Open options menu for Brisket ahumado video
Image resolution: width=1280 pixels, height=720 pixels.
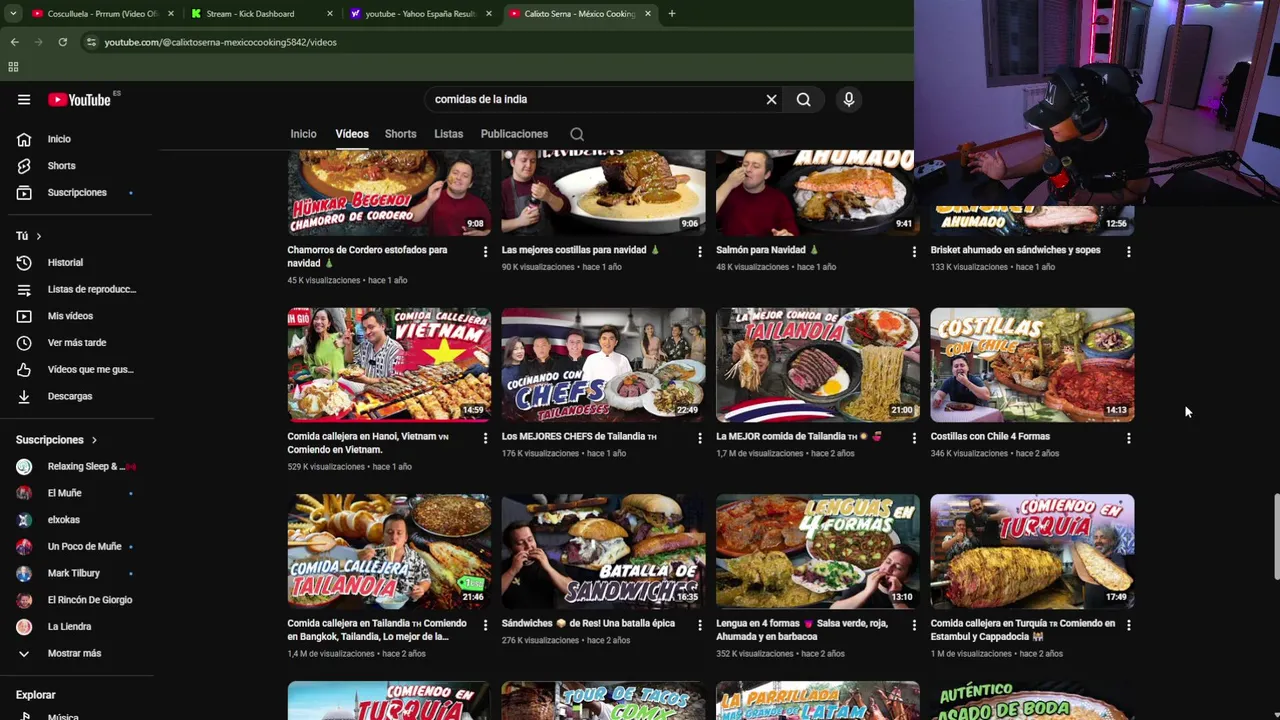[x=1128, y=252]
